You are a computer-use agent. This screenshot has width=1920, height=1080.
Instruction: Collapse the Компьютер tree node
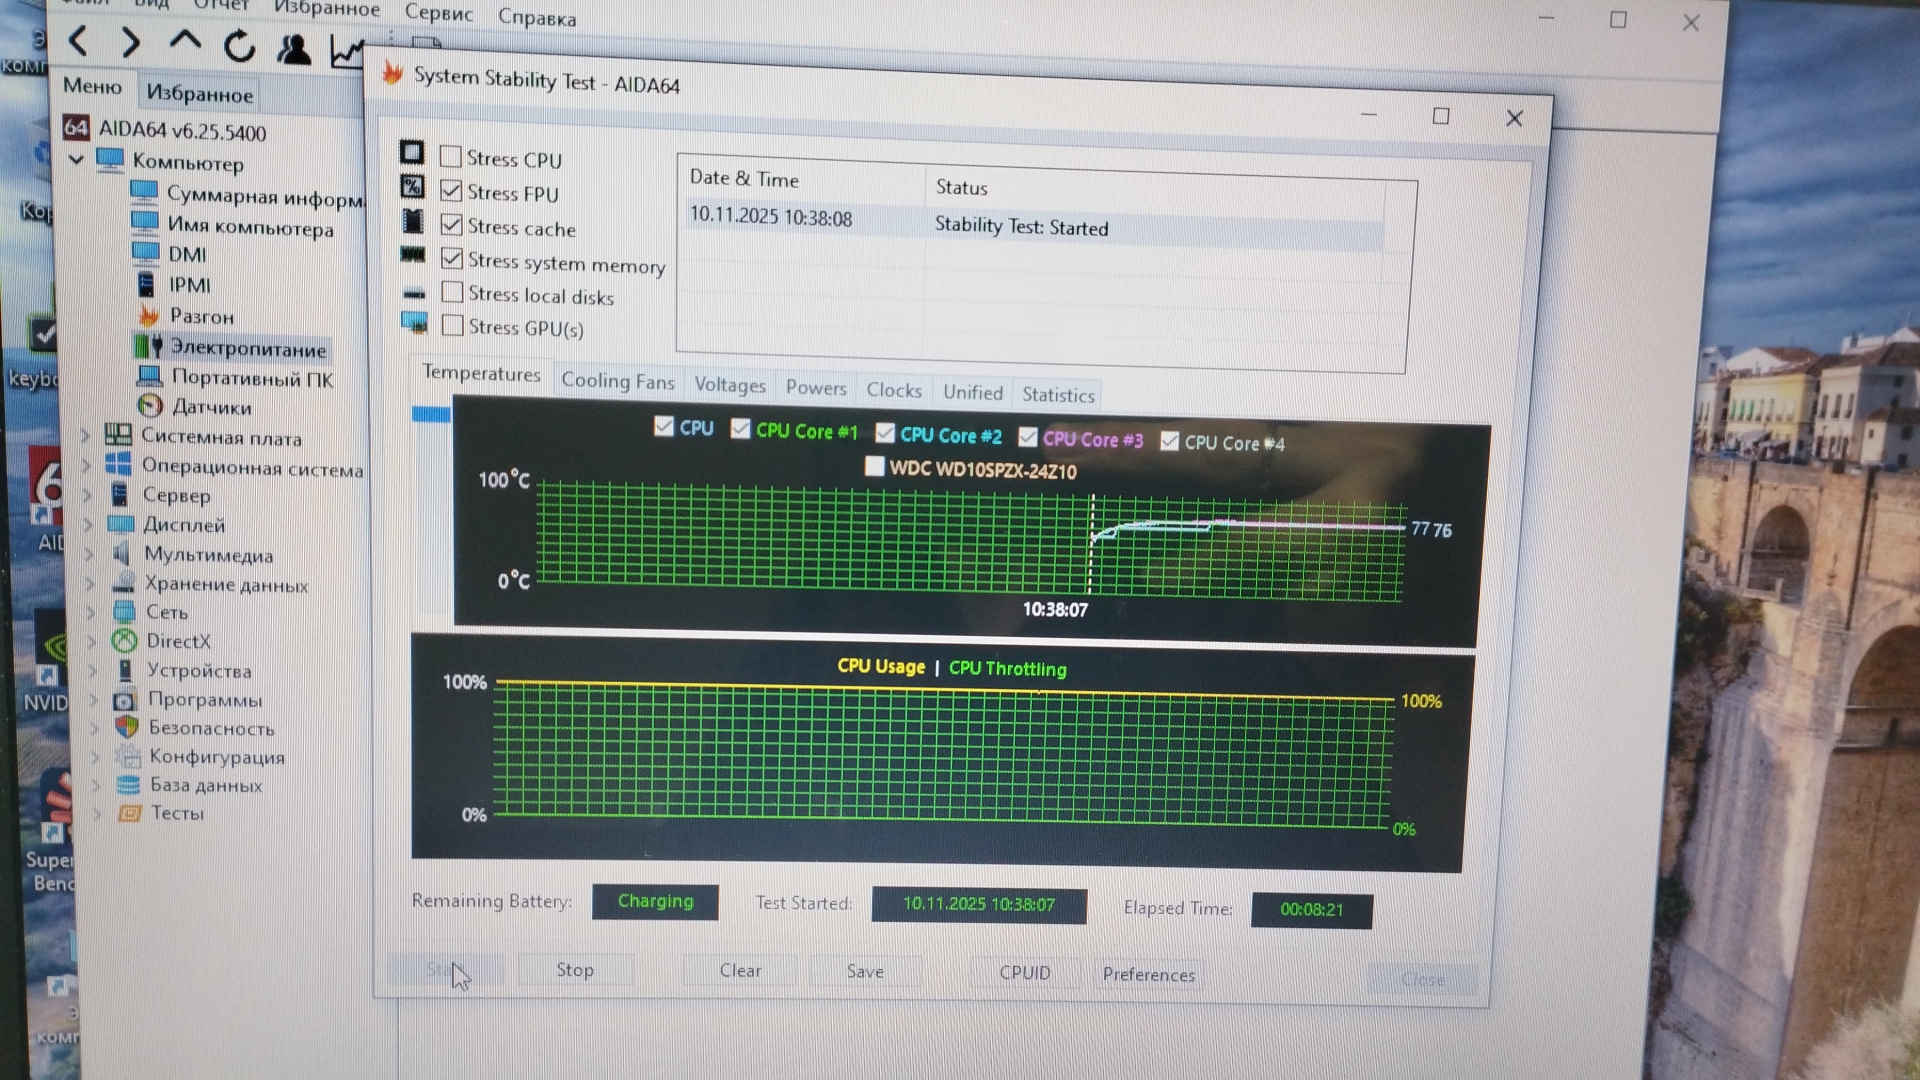pyautogui.click(x=77, y=160)
